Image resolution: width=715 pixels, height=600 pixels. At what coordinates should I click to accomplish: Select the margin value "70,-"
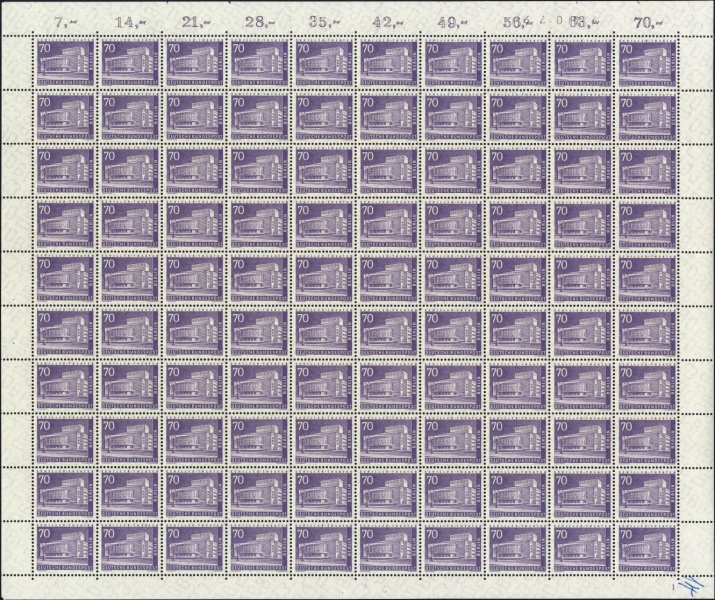[648, 22]
